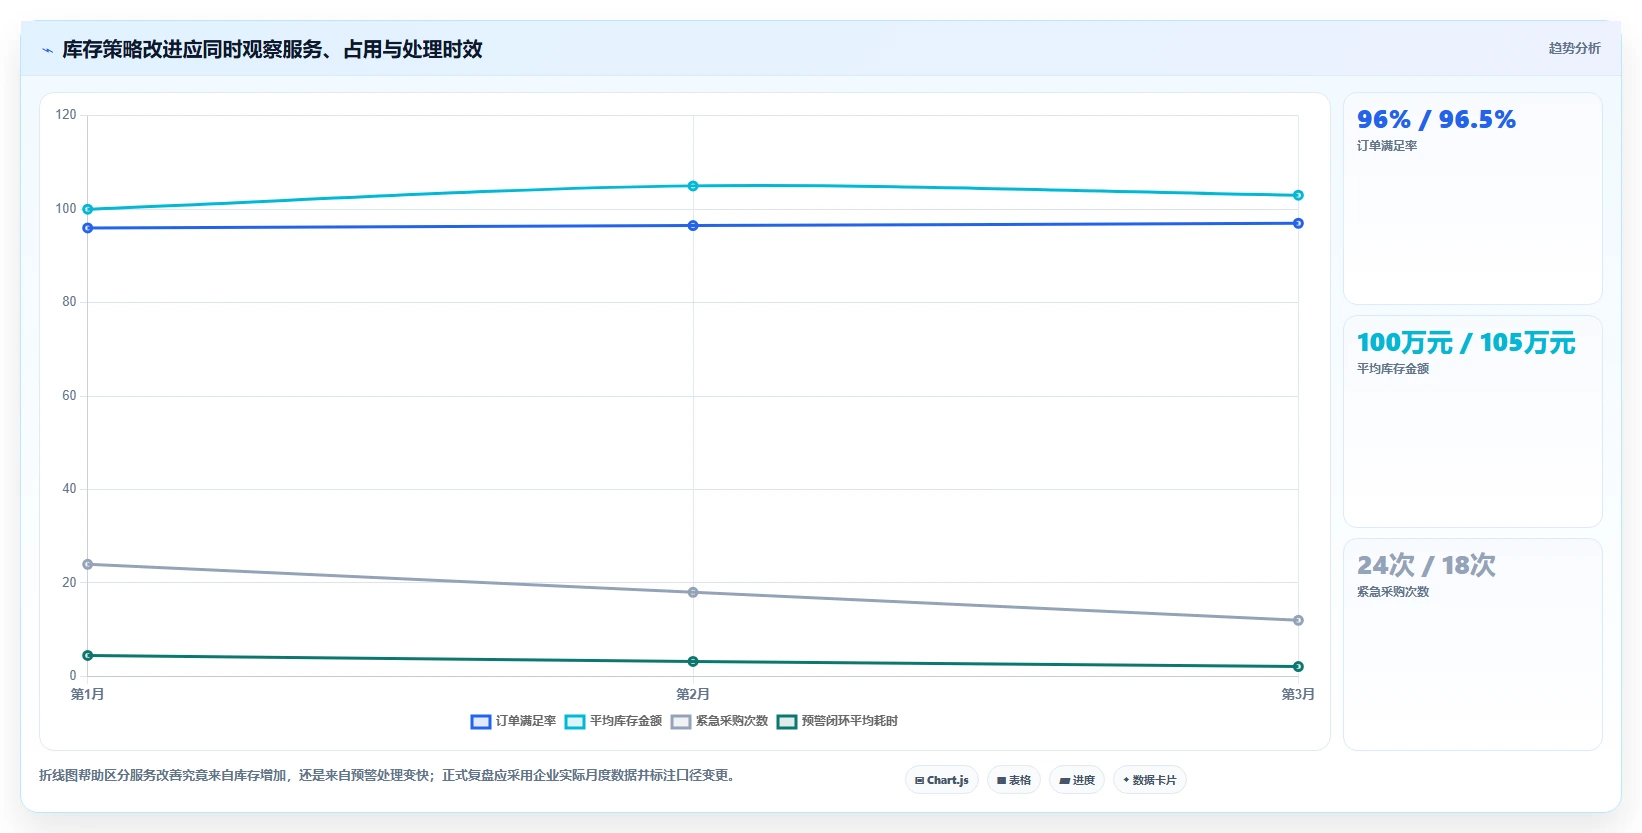The width and height of the screenshot is (1642, 833).
Task: Toggle the 预警闭环平均耗时 legend item
Action: point(837,721)
